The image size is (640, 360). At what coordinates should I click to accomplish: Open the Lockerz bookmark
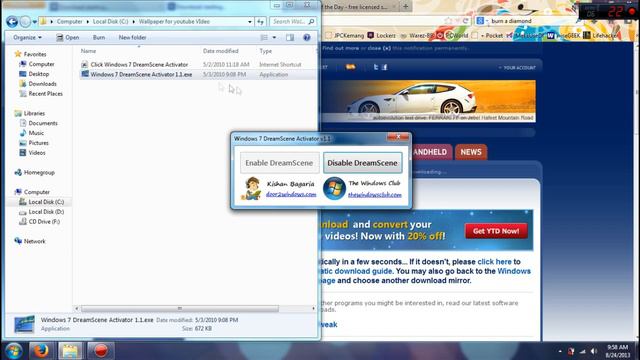(382, 36)
